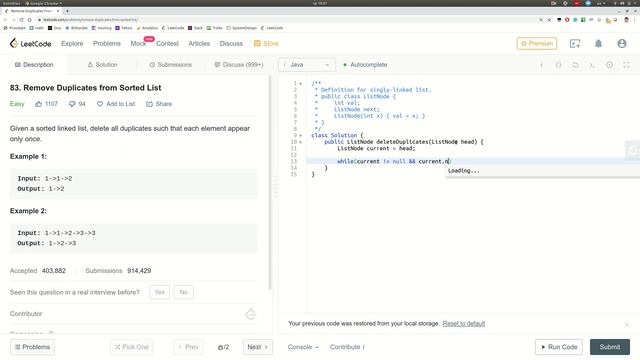The width and height of the screenshot is (640, 360).
Task: Answer Yes to seen in interview
Action: click(x=160, y=292)
